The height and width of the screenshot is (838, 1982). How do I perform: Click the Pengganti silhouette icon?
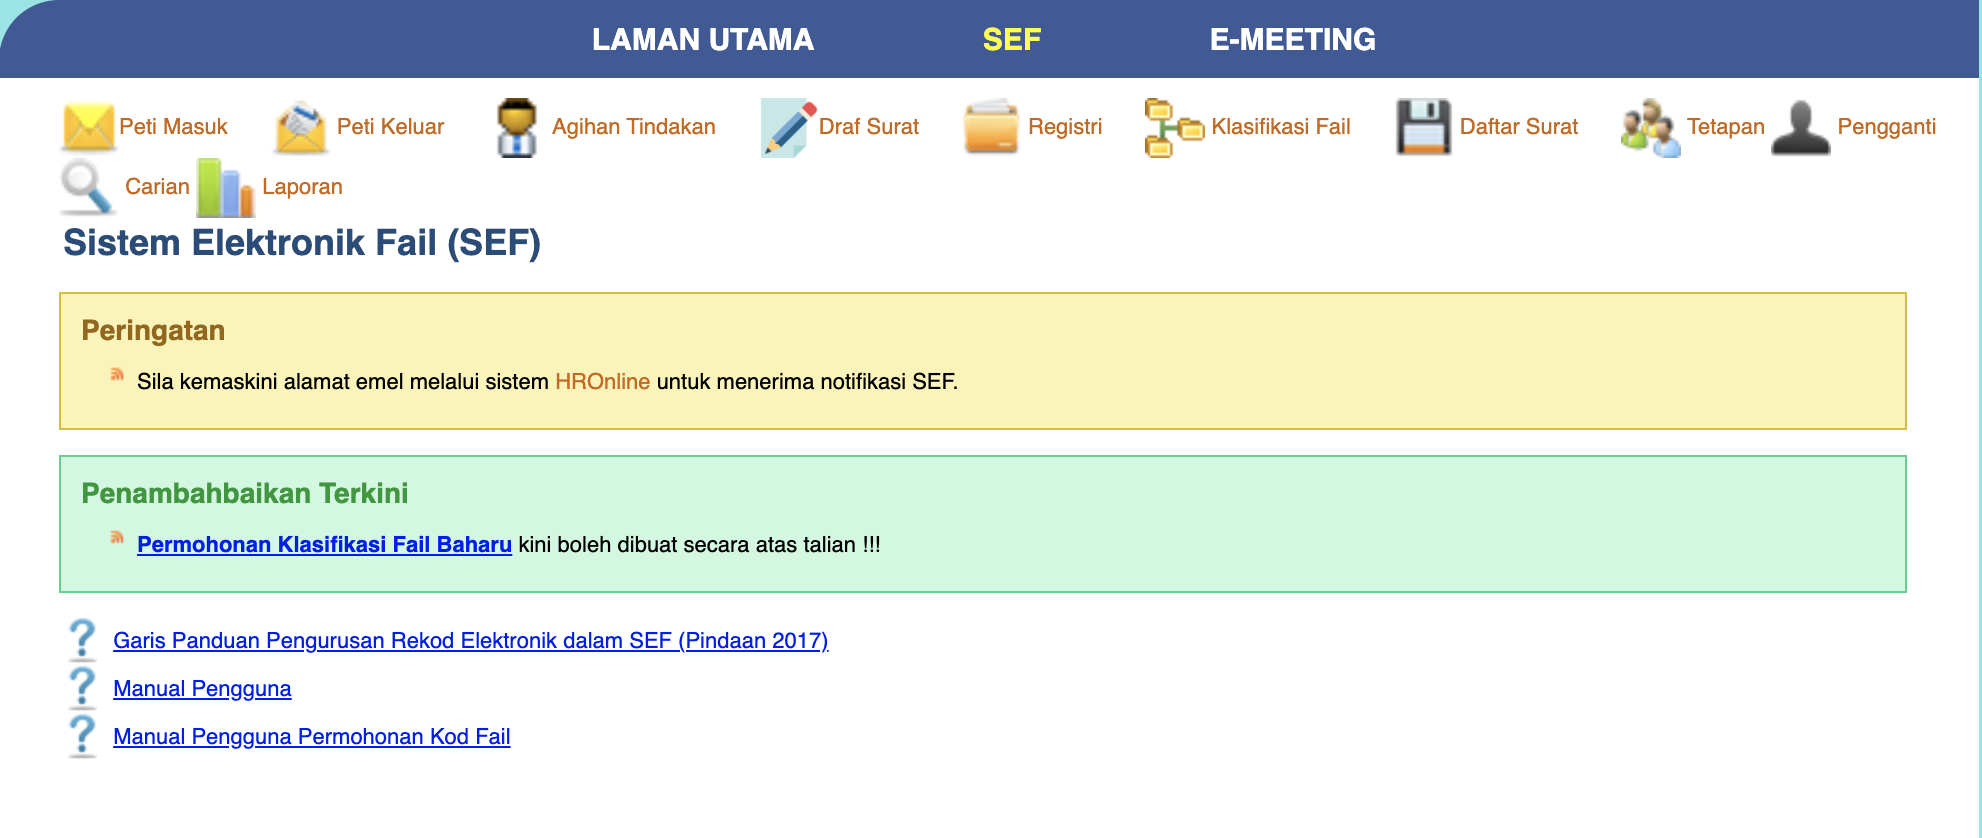1801,127
